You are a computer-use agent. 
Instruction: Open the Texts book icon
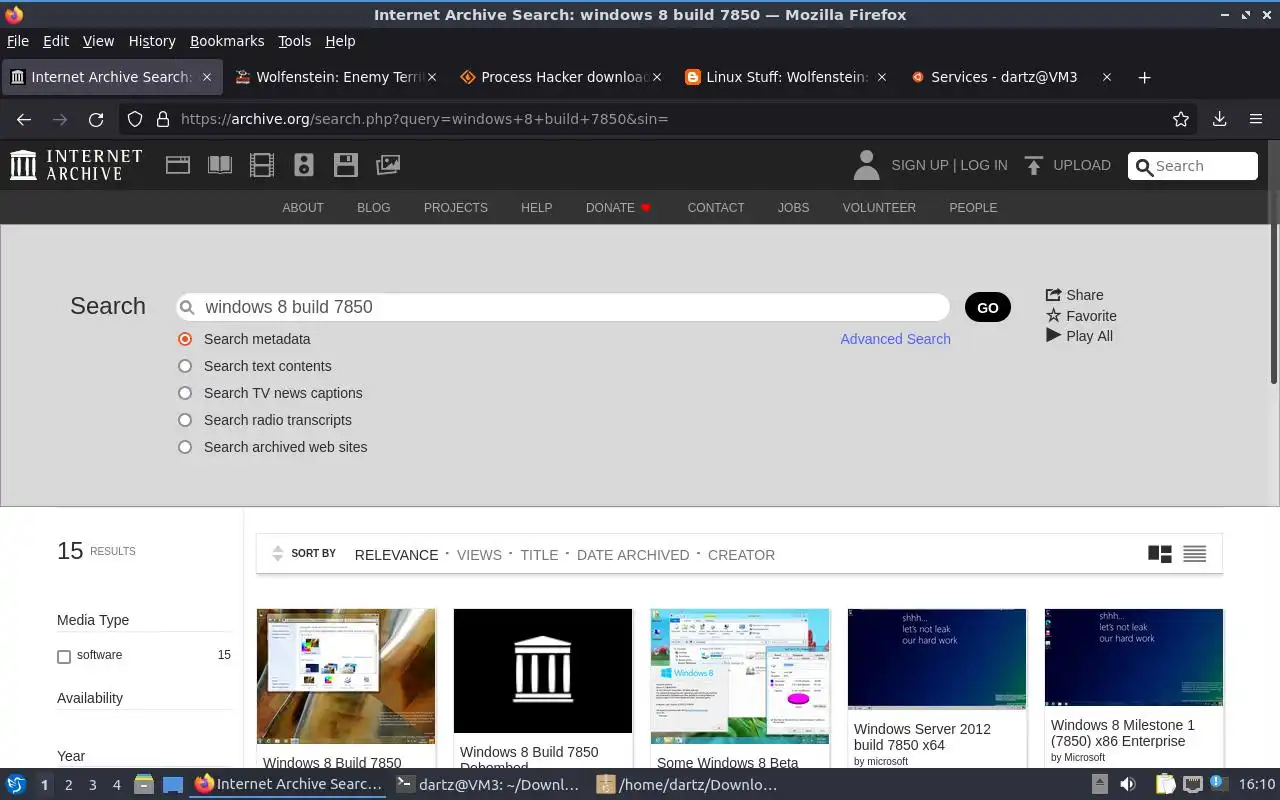pos(220,165)
